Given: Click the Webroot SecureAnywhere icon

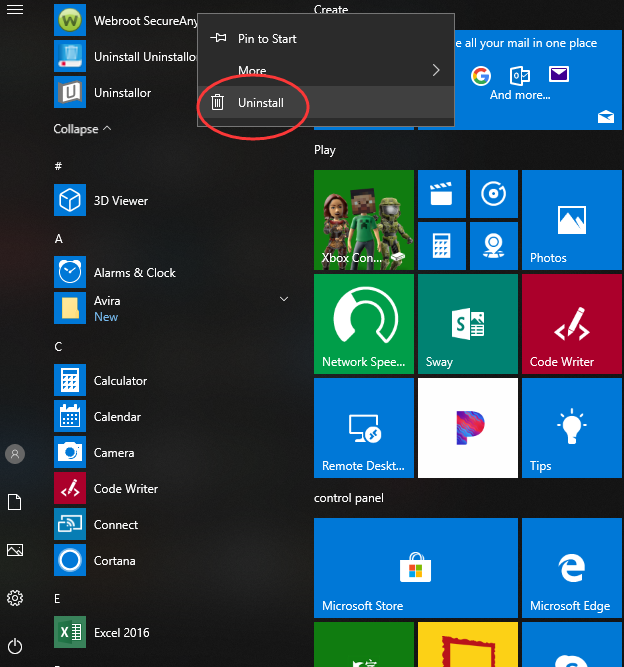Looking at the screenshot, I should click(70, 20).
